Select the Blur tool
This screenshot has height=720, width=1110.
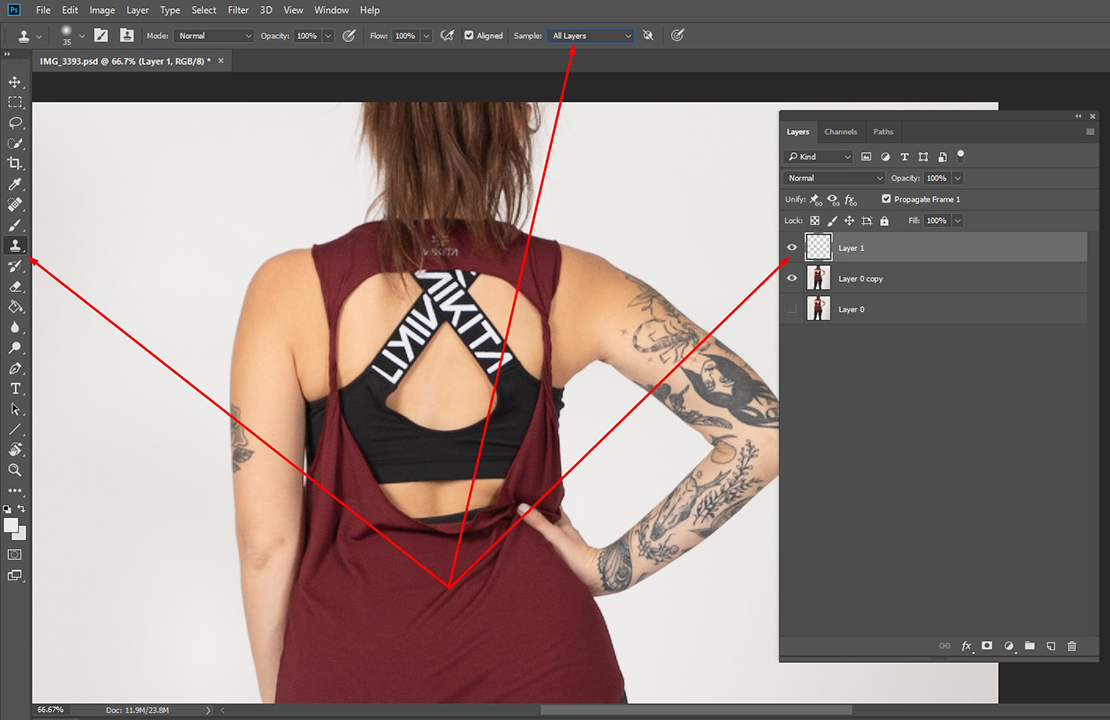click(x=15, y=328)
